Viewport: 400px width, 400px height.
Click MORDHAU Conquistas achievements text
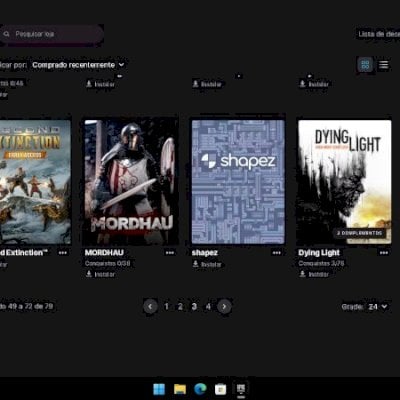click(x=107, y=263)
